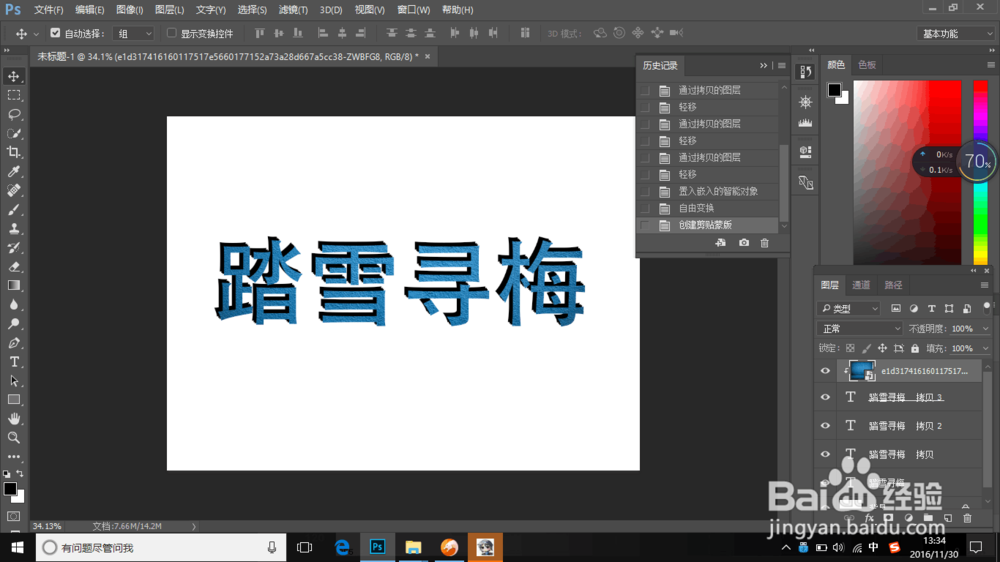Select the Lasso tool

click(x=13, y=114)
